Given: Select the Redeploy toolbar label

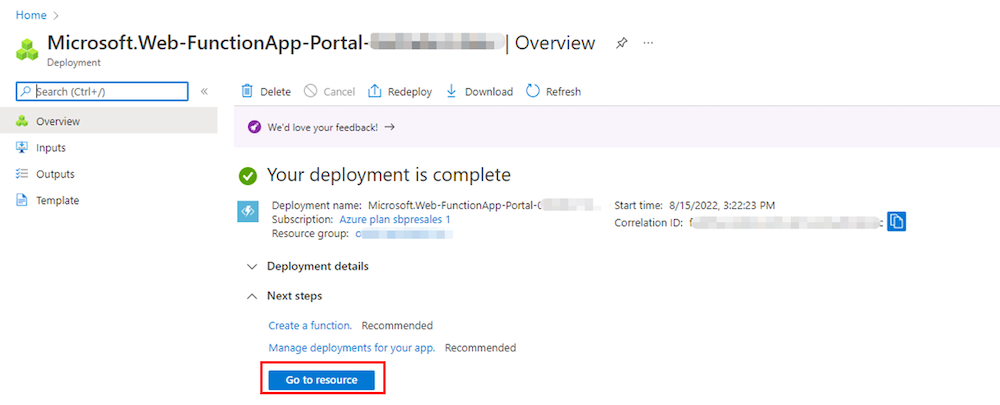Looking at the screenshot, I should [410, 92].
